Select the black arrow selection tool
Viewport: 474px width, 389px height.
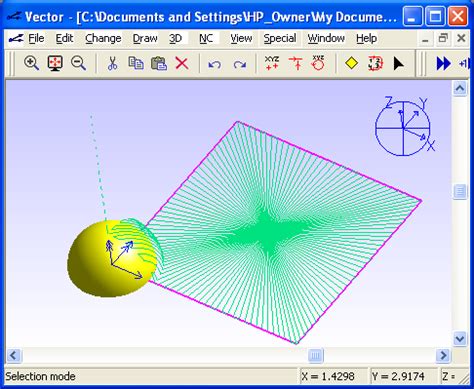coord(398,63)
